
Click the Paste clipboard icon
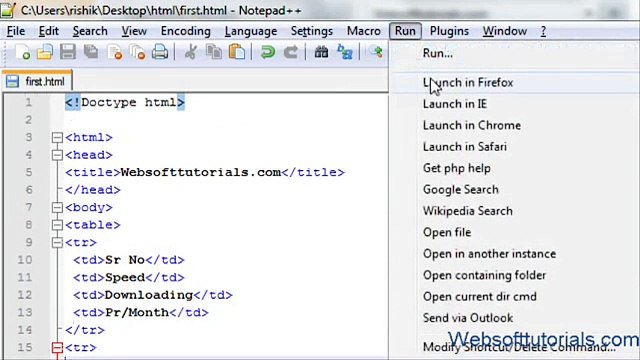(237, 52)
